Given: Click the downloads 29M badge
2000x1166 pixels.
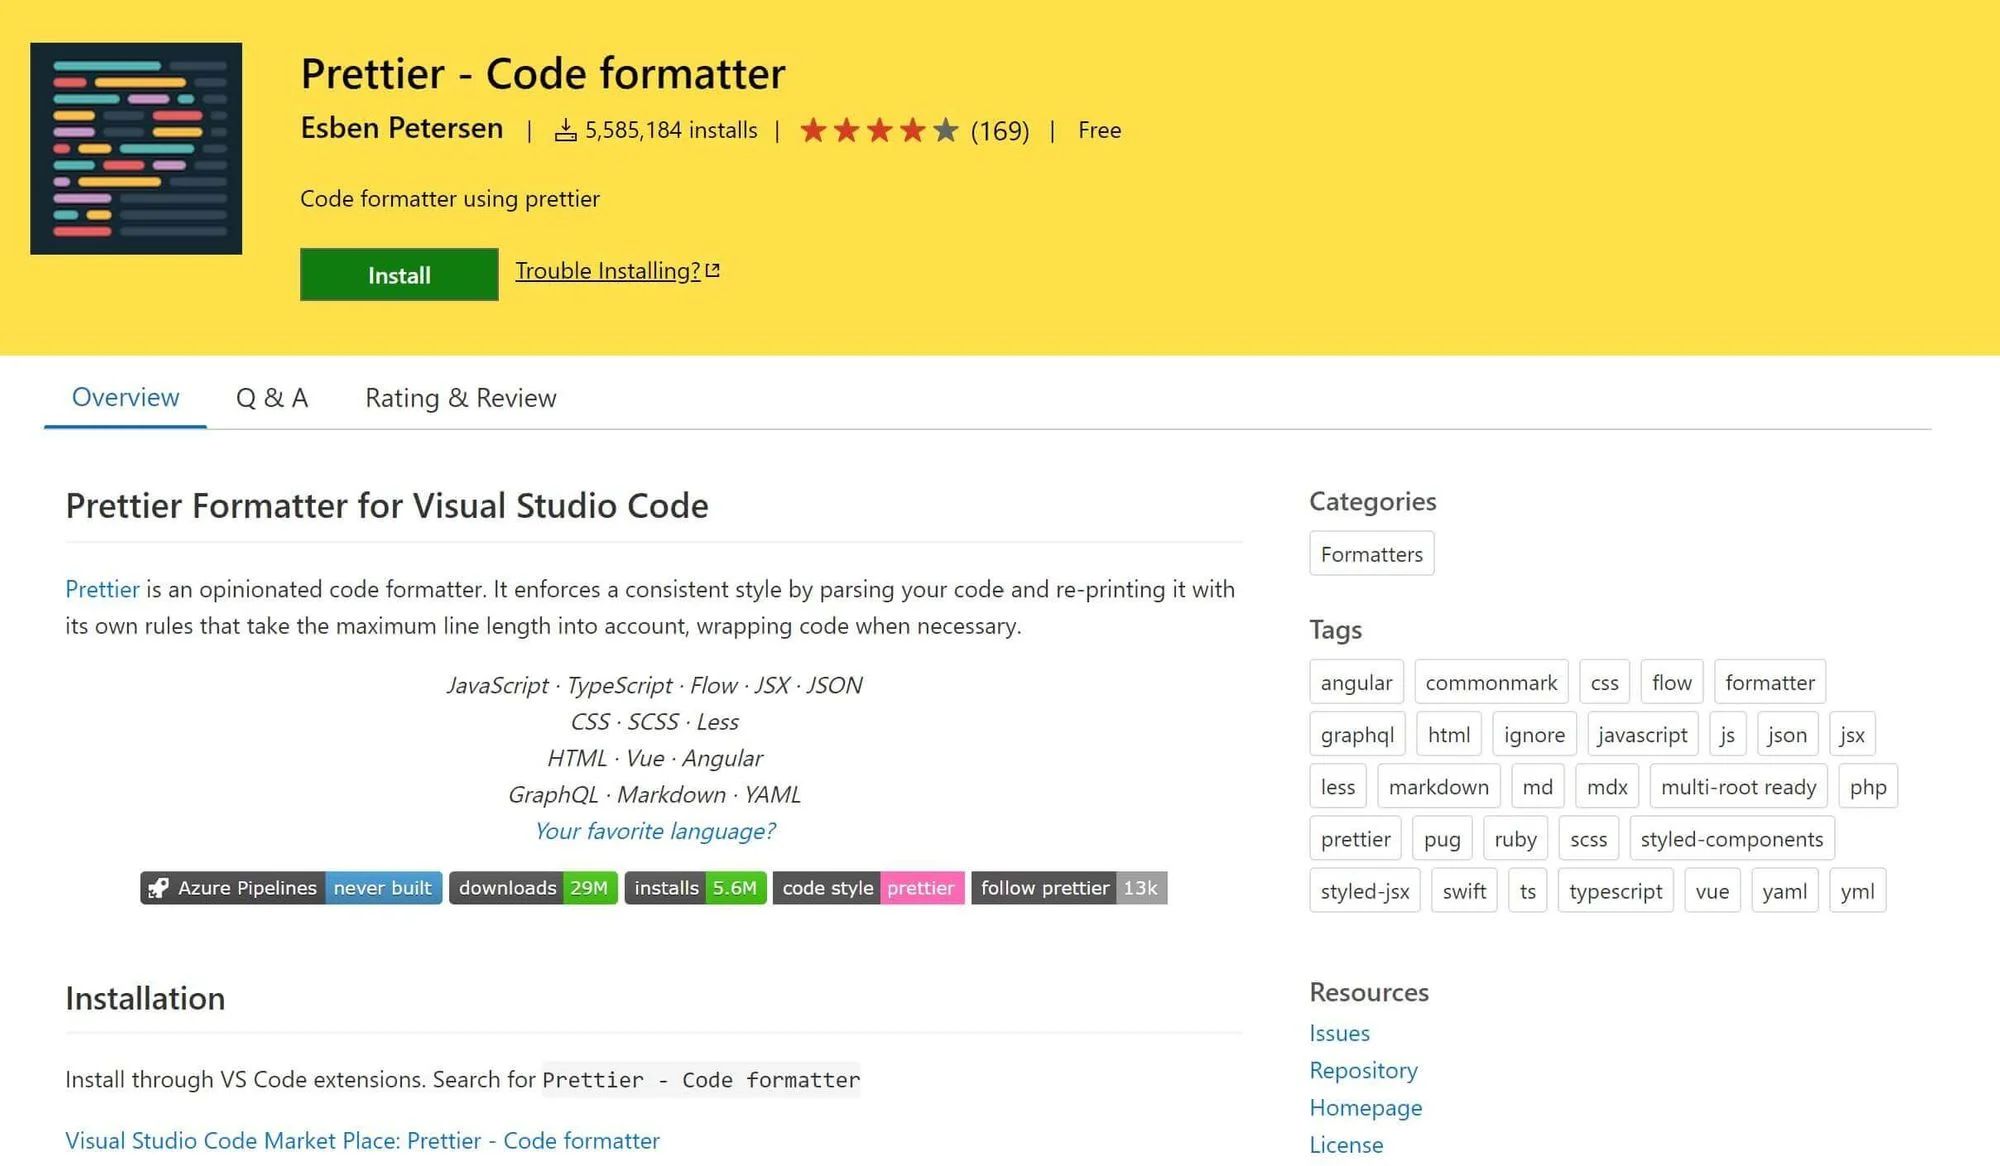Looking at the screenshot, I should [533, 888].
